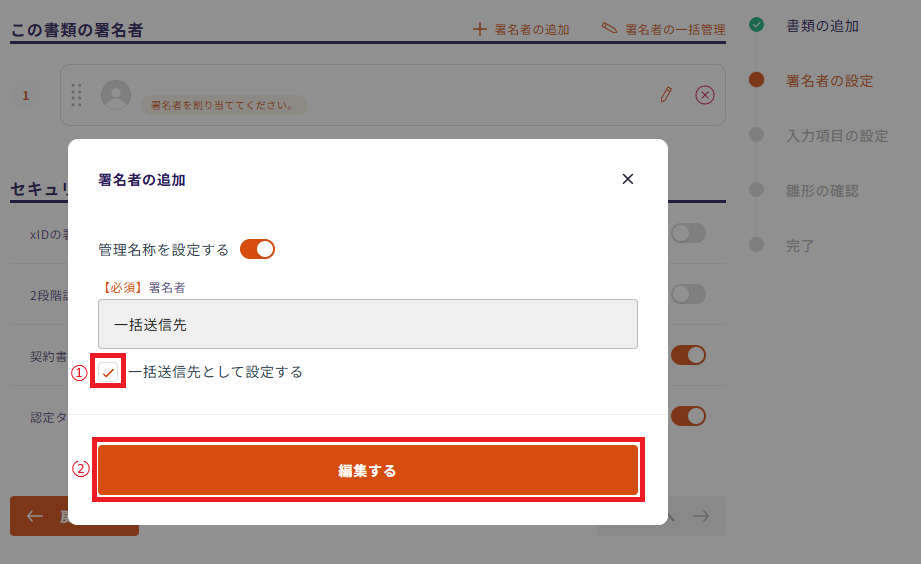
Task: Toggle the 管理名称を設定する switch
Action: pos(257,249)
